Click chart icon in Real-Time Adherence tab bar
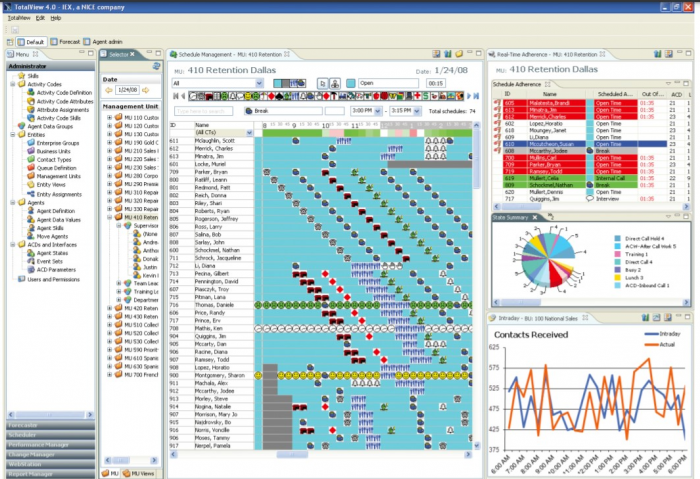Image resolution: width=700 pixels, height=479 pixels. [x=657, y=54]
